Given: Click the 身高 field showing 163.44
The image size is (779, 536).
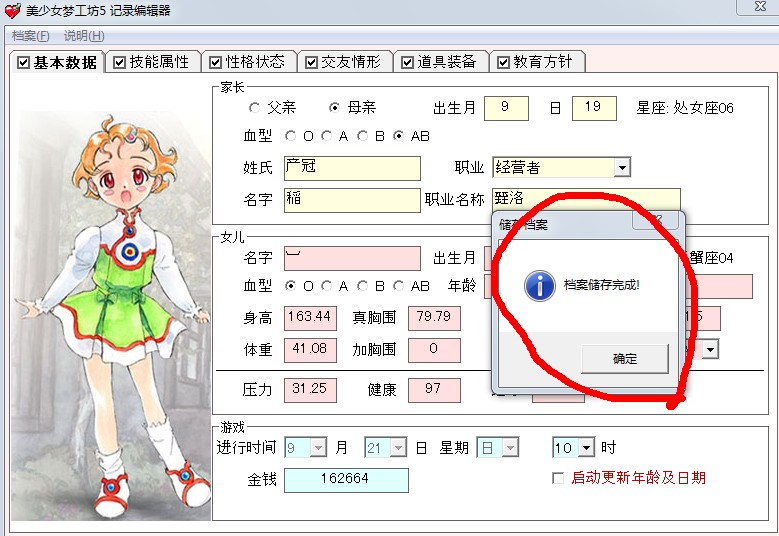Looking at the screenshot, I should pyautogui.click(x=310, y=318).
